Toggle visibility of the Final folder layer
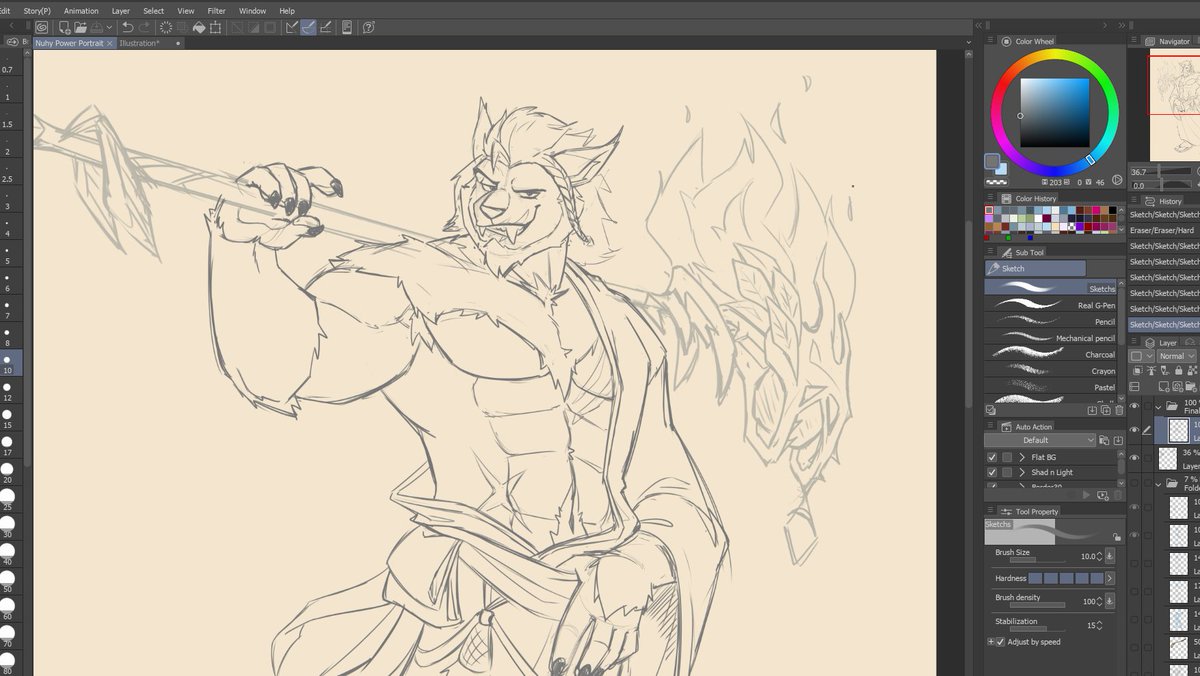1200x676 pixels. (x=1134, y=406)
